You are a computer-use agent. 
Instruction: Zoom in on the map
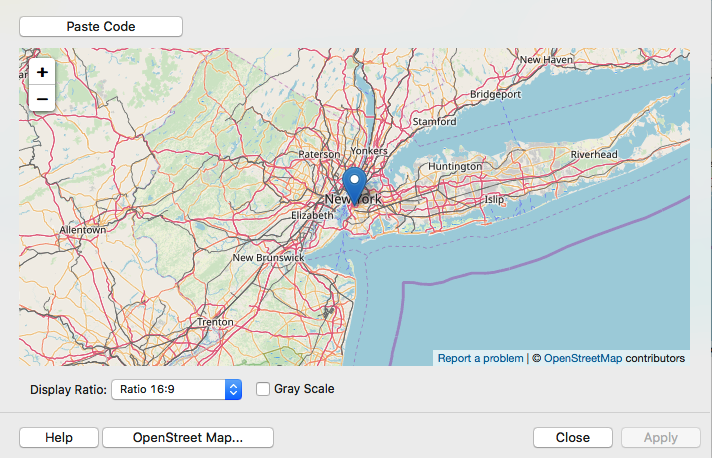point(42,72)
